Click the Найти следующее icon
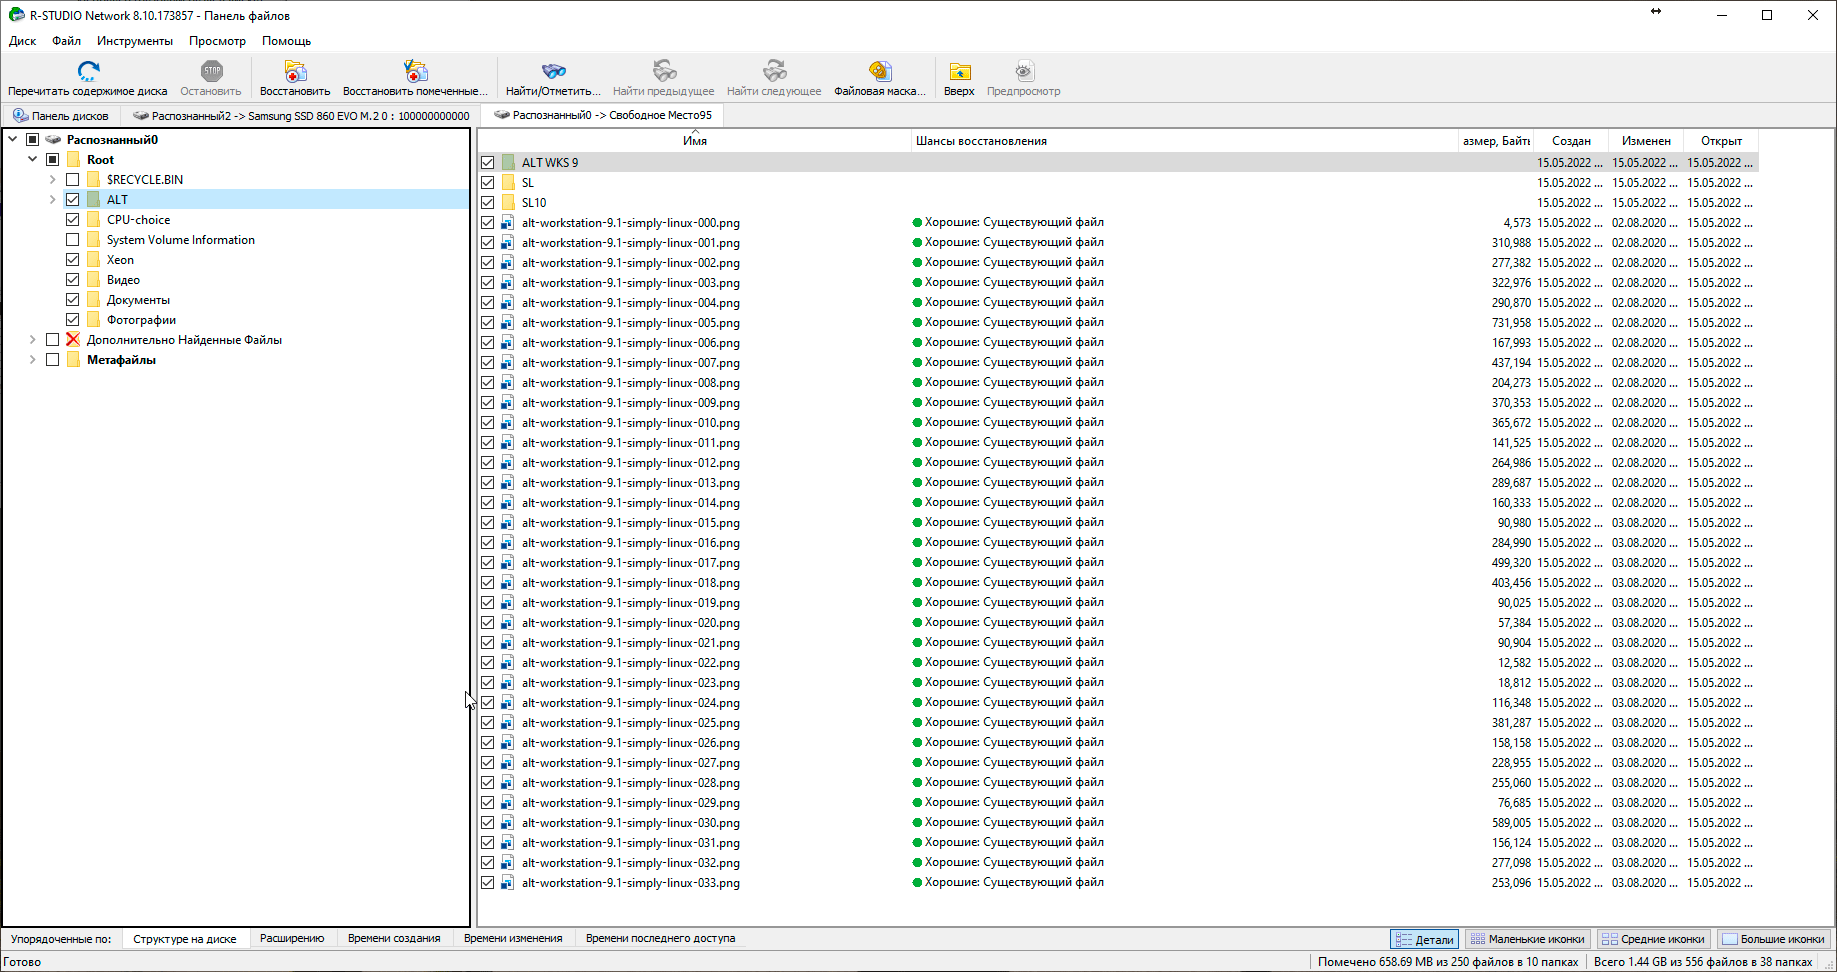The width and height of the screenshot is (1837, 972). [x=774, y=71]
